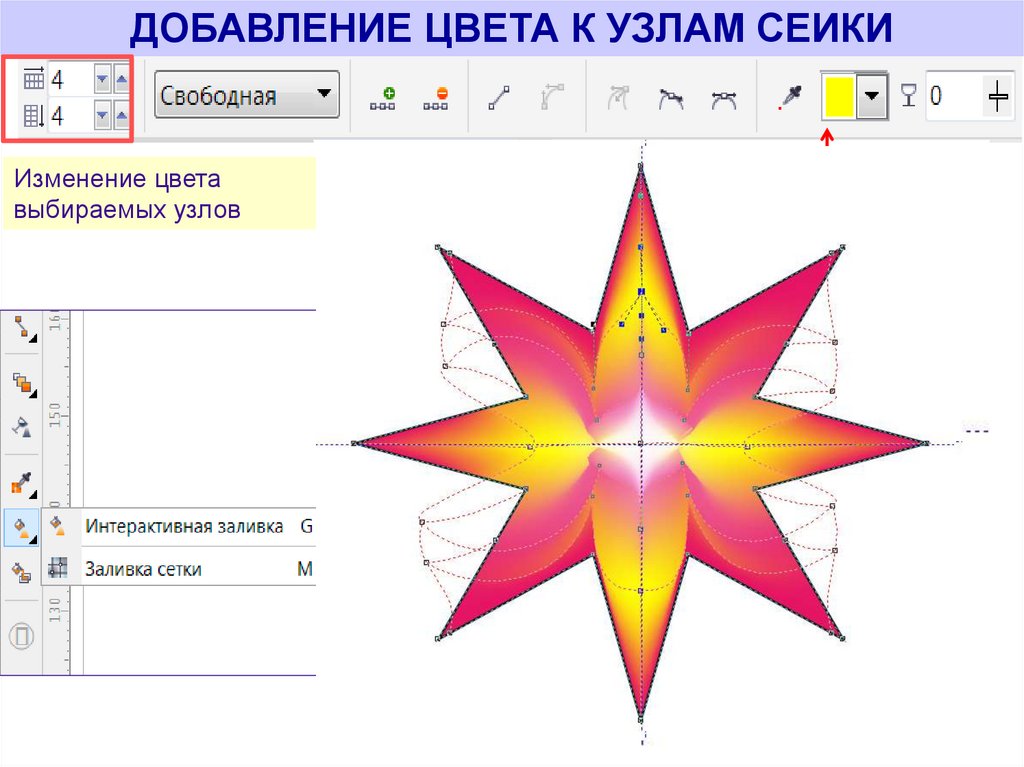
Task: Click the Add intersection node icon
Action: click(383, 98)
